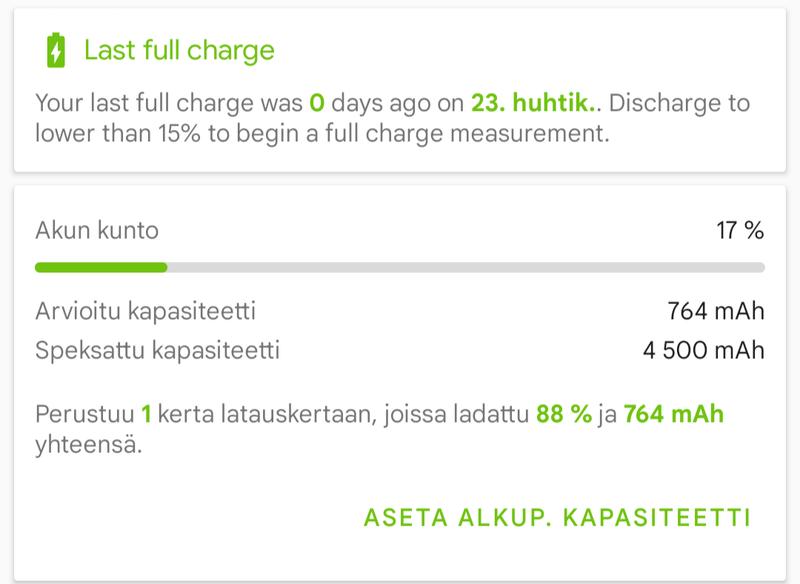The width and height of the screenshot is (800, 584).
Task: Click the green "88 %" charged value
Action: pos(564,415)
